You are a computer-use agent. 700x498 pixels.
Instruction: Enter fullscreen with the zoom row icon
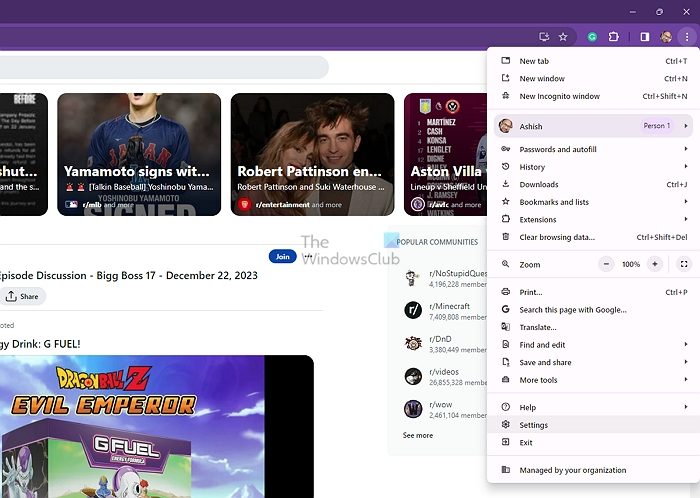pyautogui.click(x=683, y=264)
